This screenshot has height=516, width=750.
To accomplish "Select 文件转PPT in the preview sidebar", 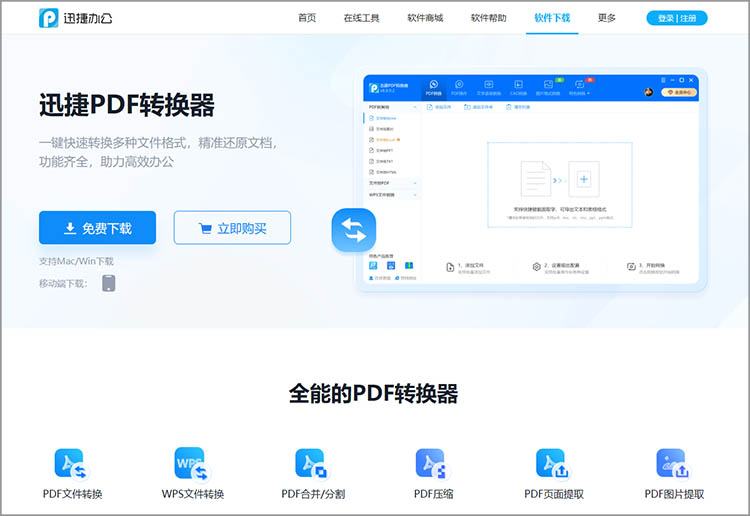I will pos(381,151).
